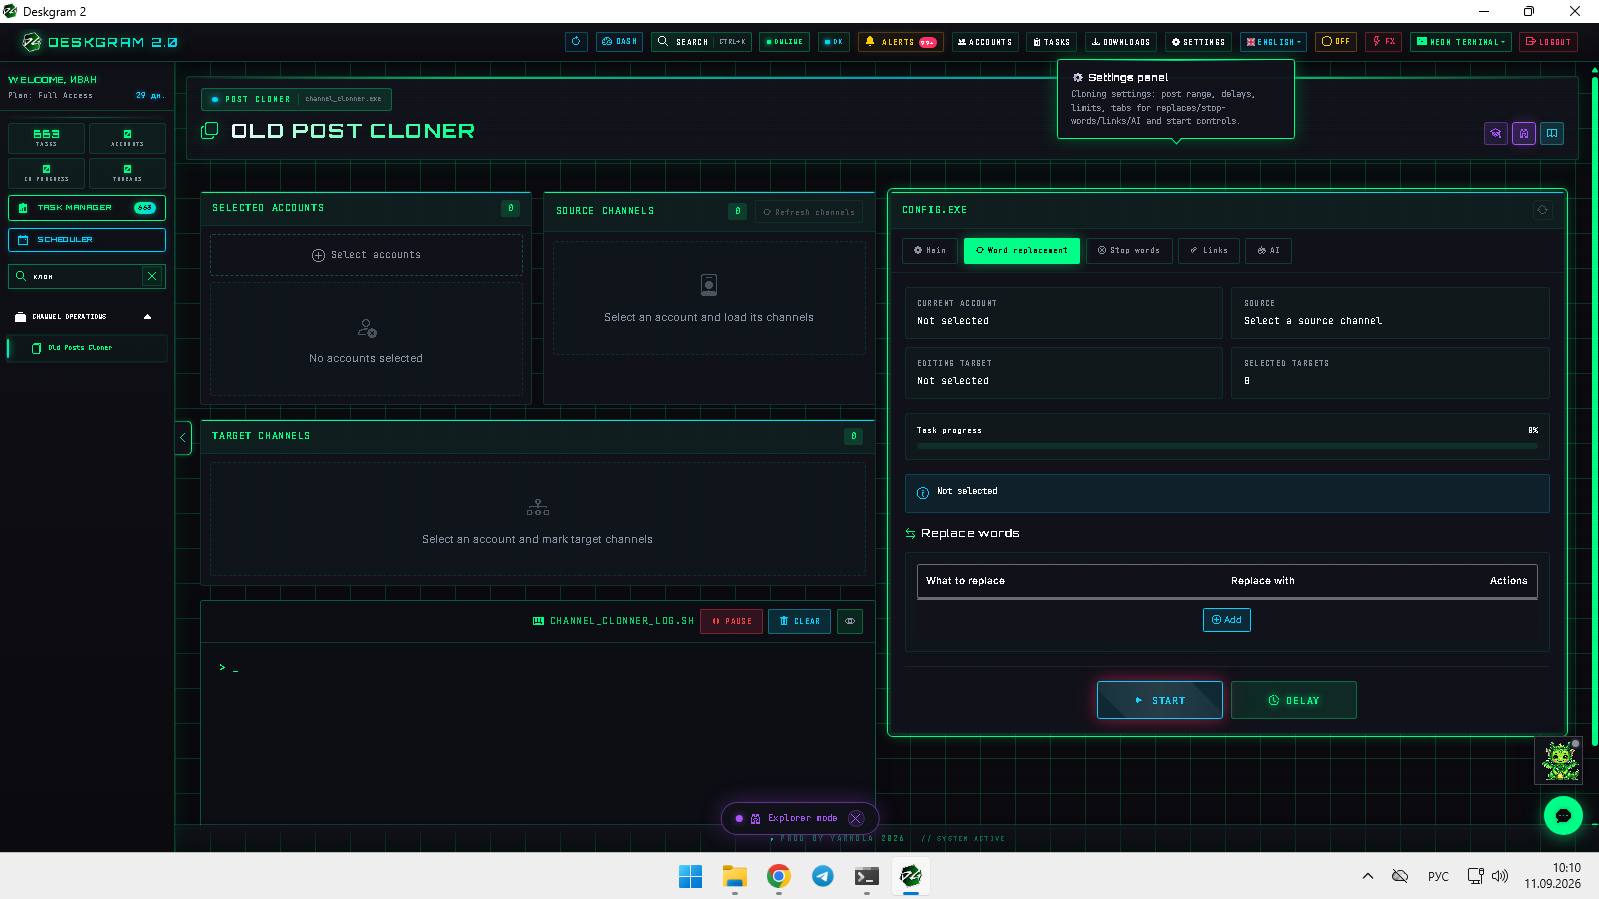
Task: Clear the channel cloner log
Action: click(800, 621)
